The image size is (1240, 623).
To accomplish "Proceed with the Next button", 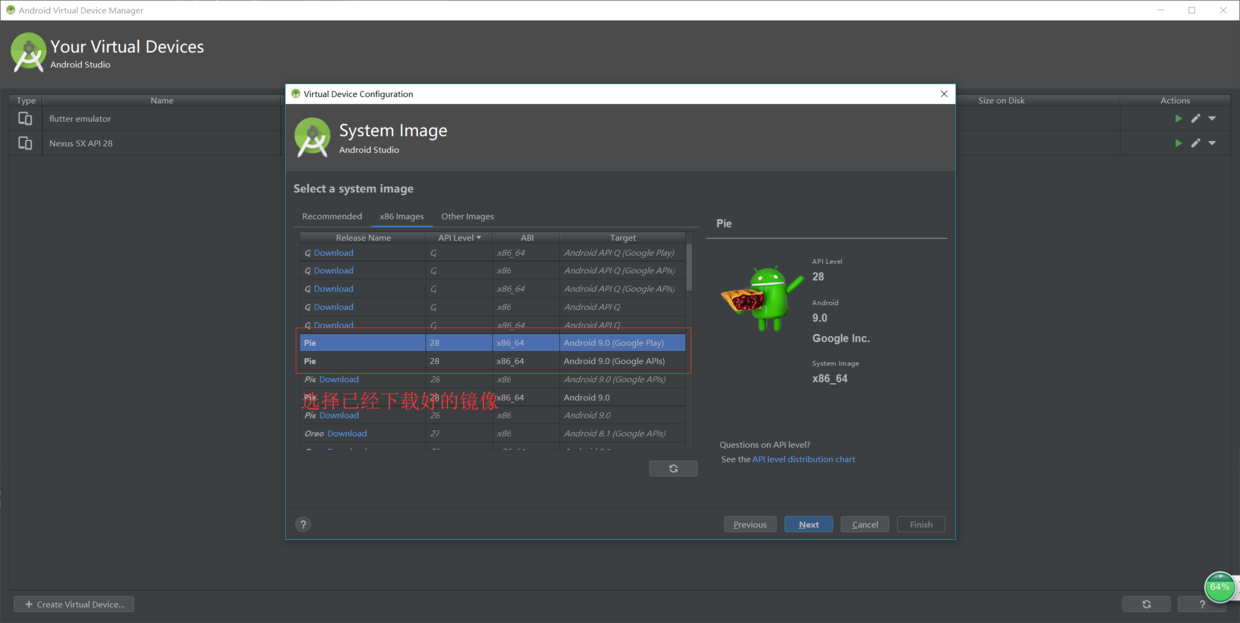I will click(809, 524).
